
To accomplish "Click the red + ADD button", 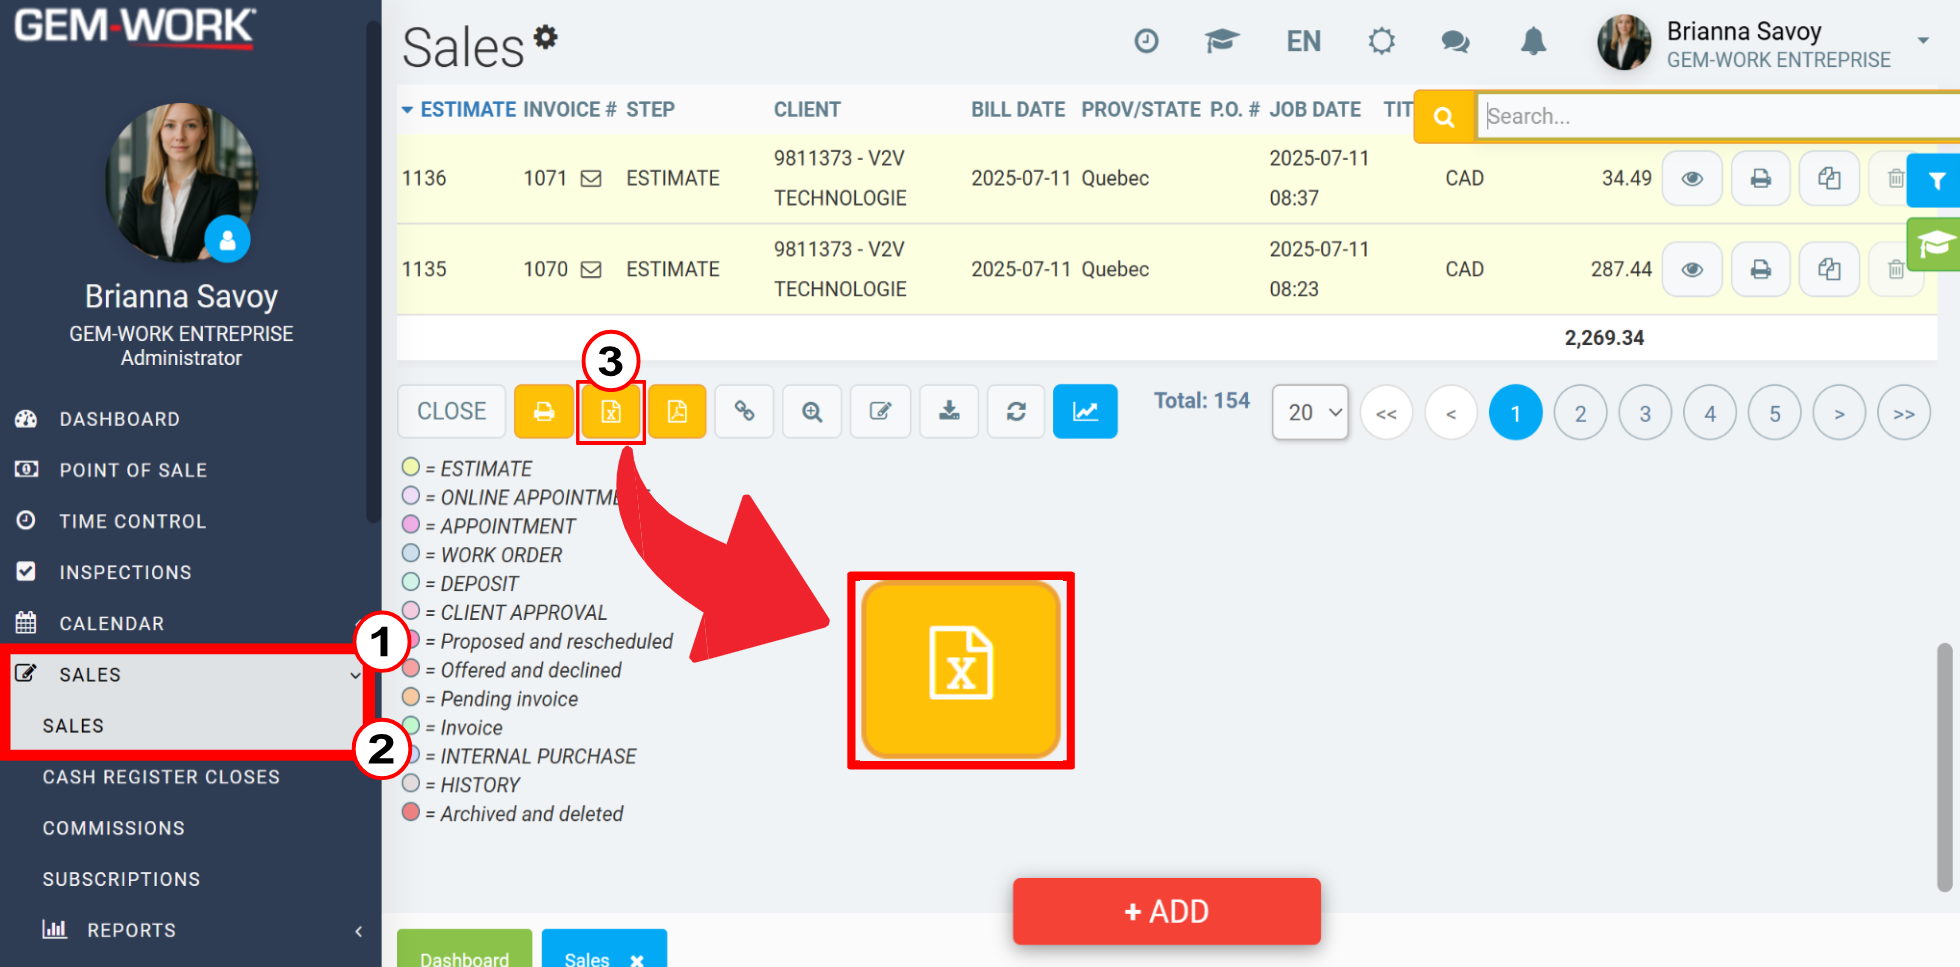I will (1167, 911).
